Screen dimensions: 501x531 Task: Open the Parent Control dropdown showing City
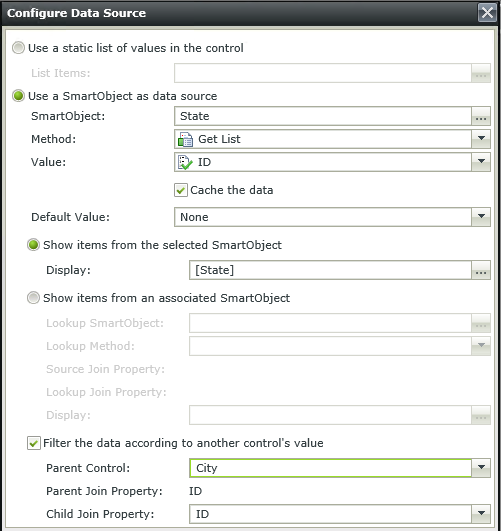[340, 468]
